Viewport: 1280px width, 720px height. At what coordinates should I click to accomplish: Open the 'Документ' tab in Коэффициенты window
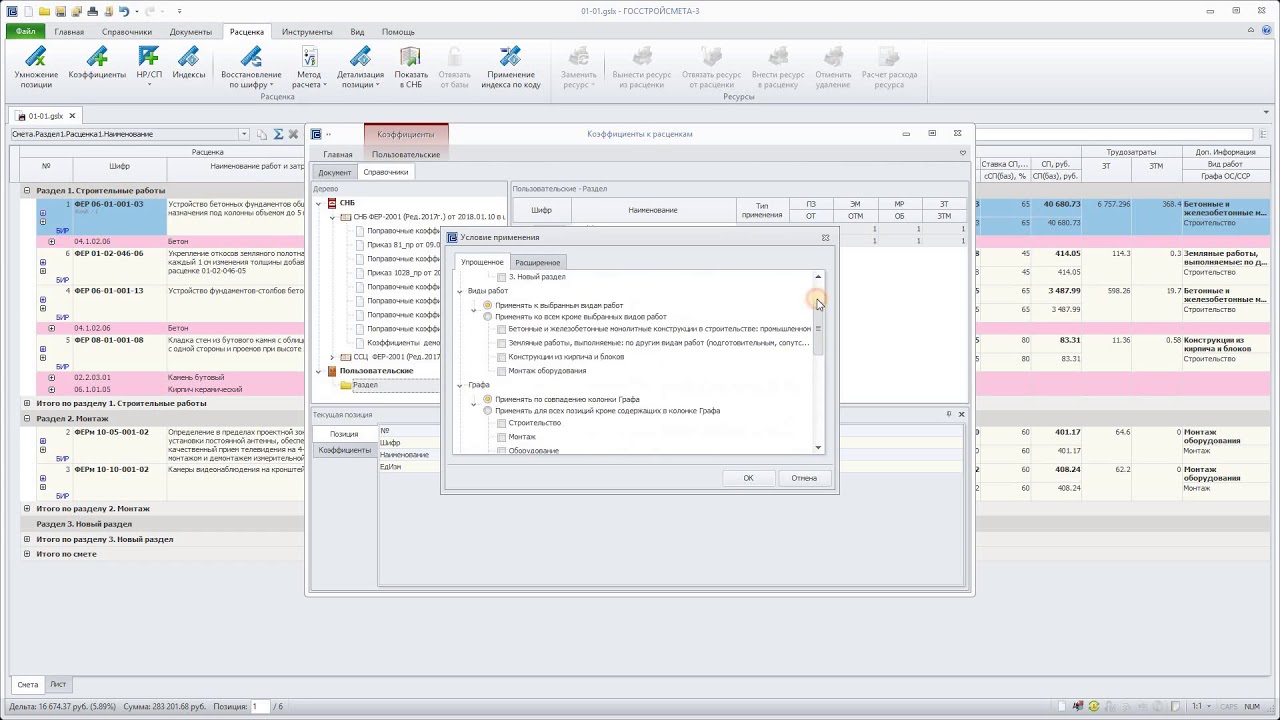tap(335, 172)
